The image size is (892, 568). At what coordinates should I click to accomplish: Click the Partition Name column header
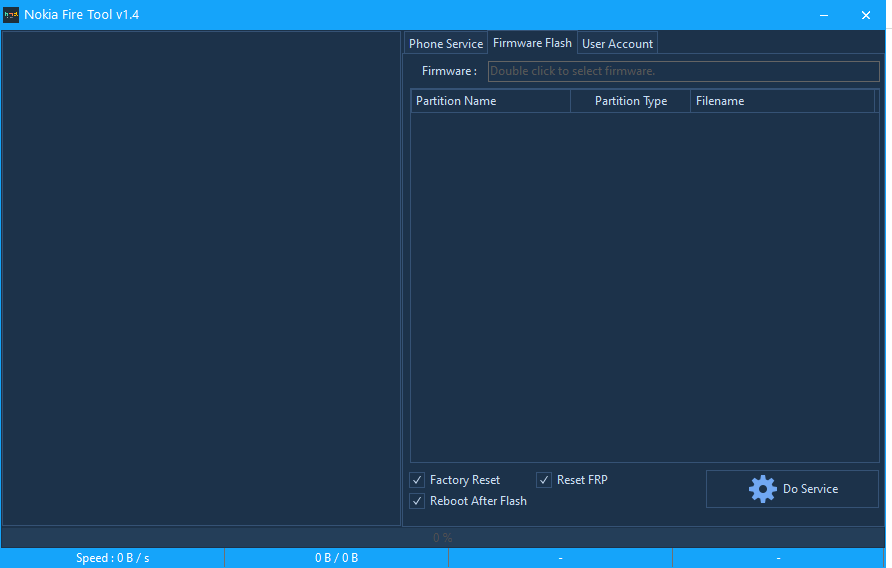(490, 101)
